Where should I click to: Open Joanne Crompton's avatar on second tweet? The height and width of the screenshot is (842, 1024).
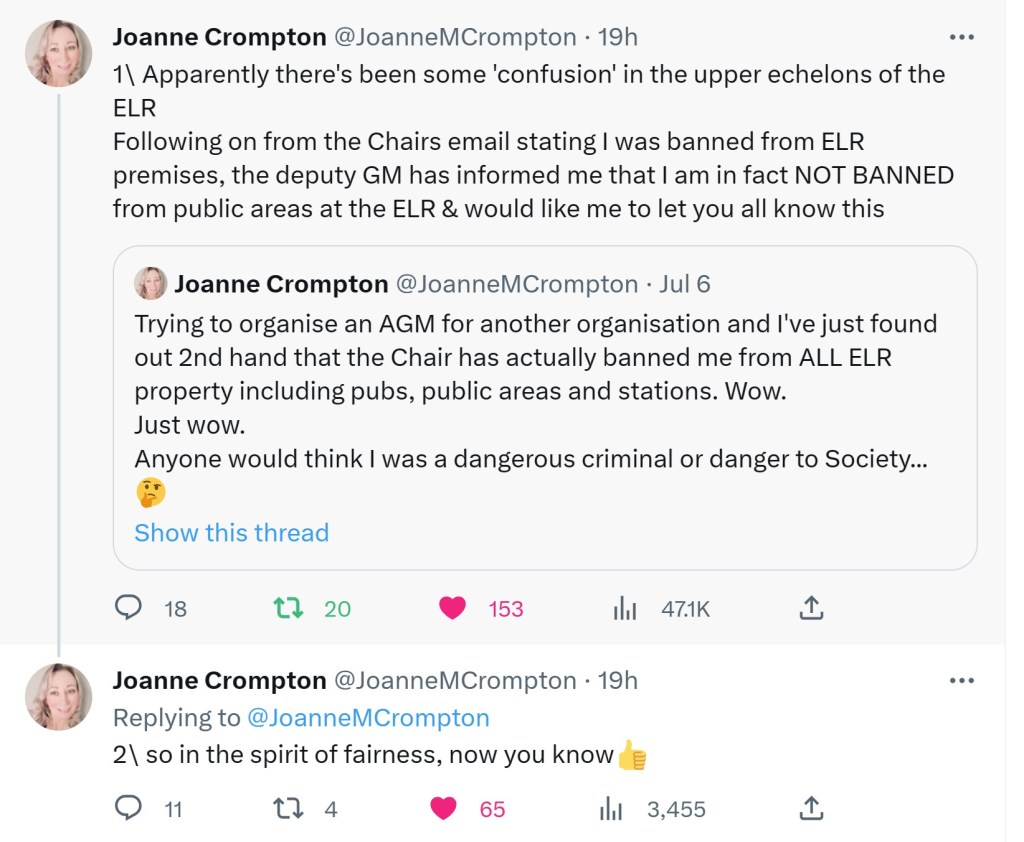(x=59, y=697)
